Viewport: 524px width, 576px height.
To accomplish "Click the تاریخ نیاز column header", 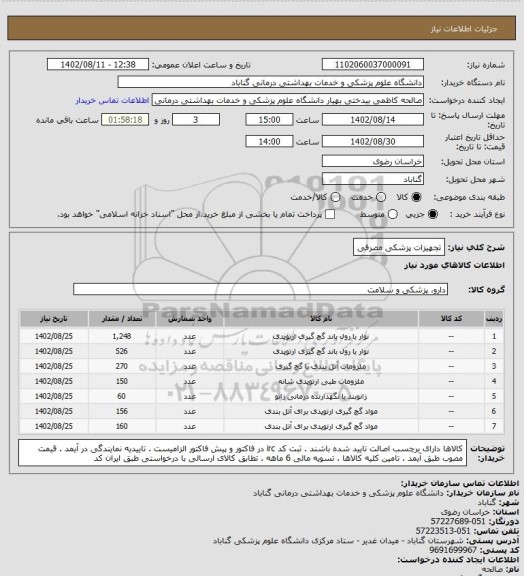I will pyautogui.click(x=54, y=319).
